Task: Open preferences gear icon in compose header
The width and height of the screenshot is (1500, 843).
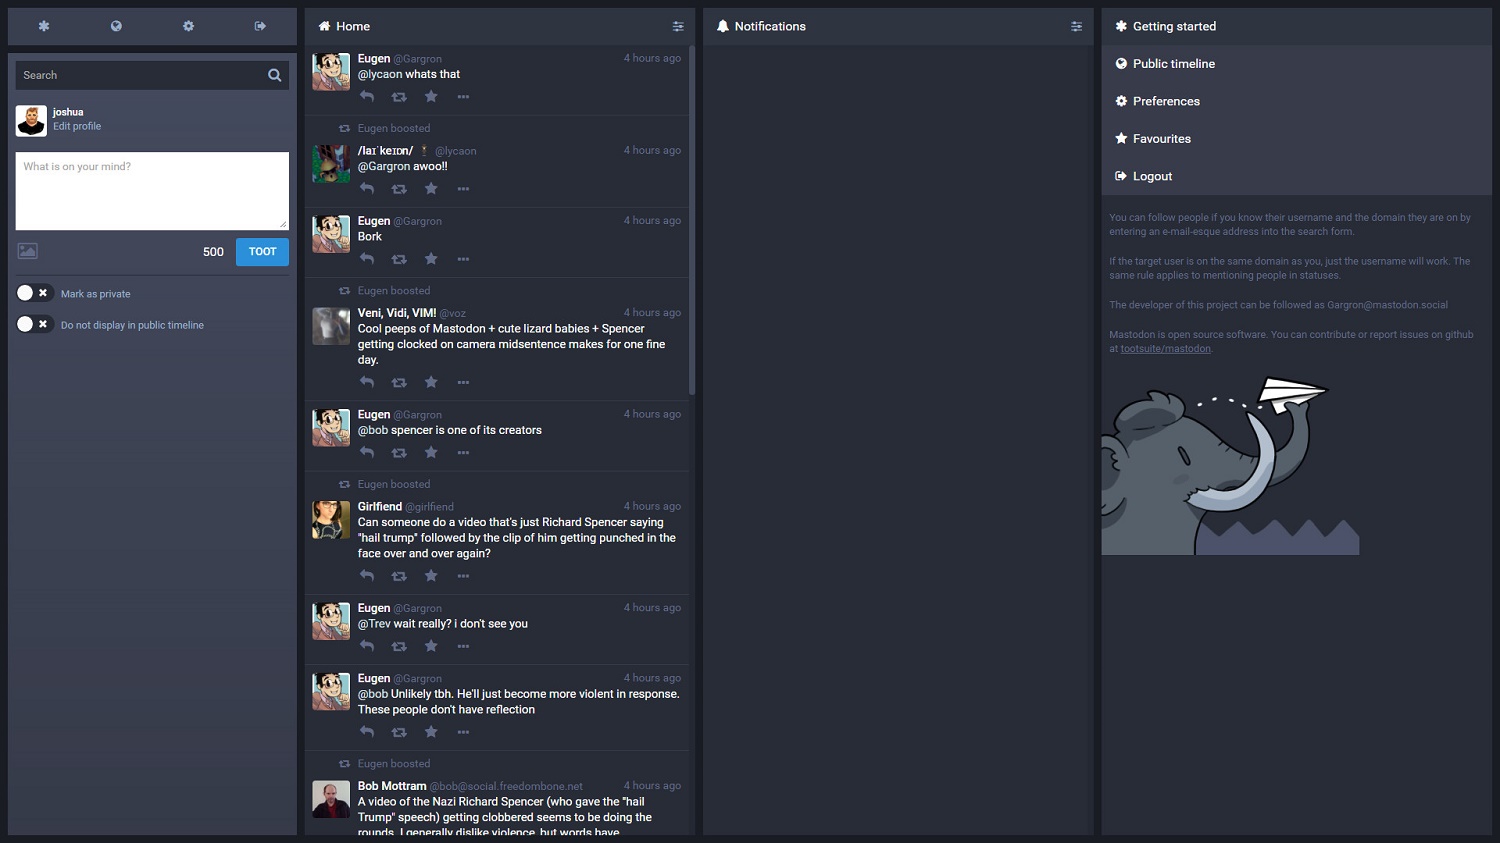Action: click(188, 26)
